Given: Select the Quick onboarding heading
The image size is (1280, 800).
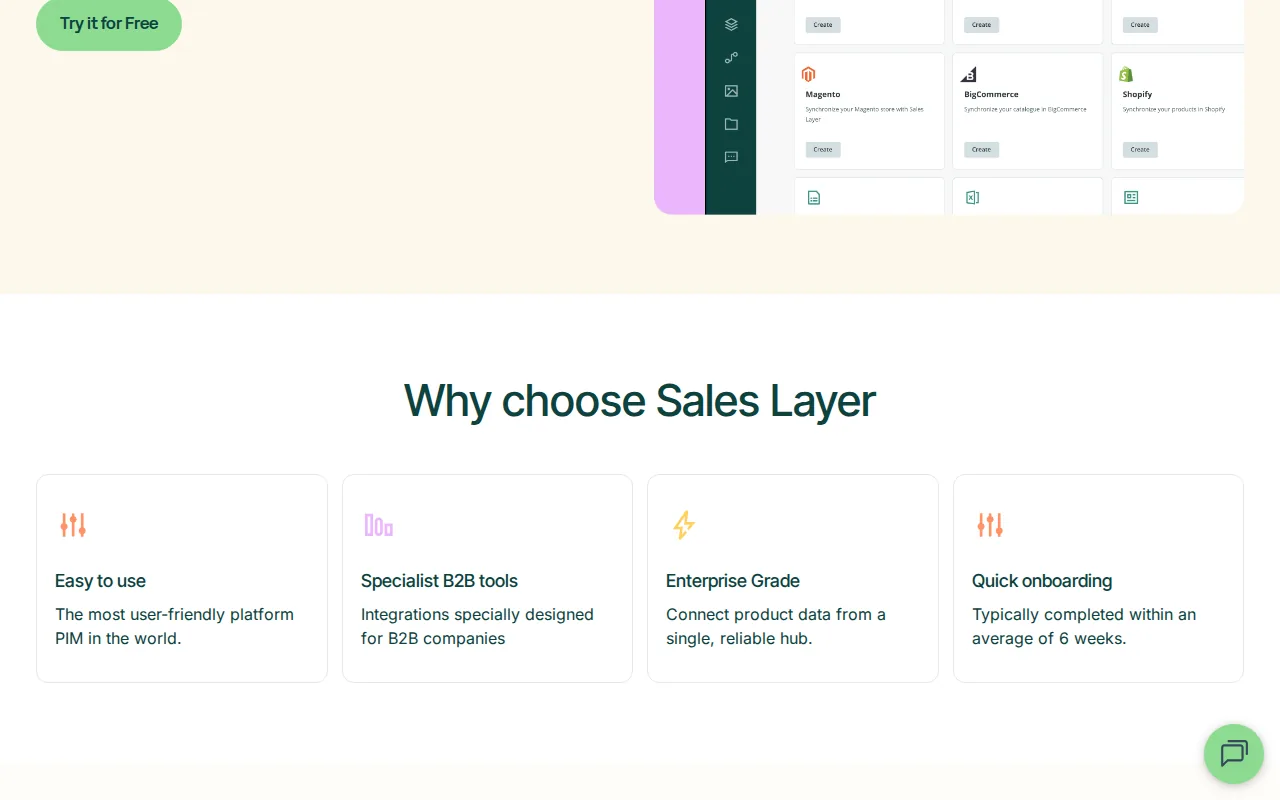Looking at the screenshot, I should [x=1042, y=581].
